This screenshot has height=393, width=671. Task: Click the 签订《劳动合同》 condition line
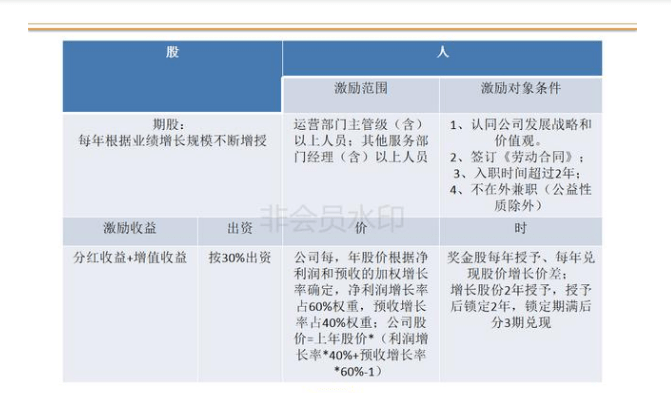(517, 157)
